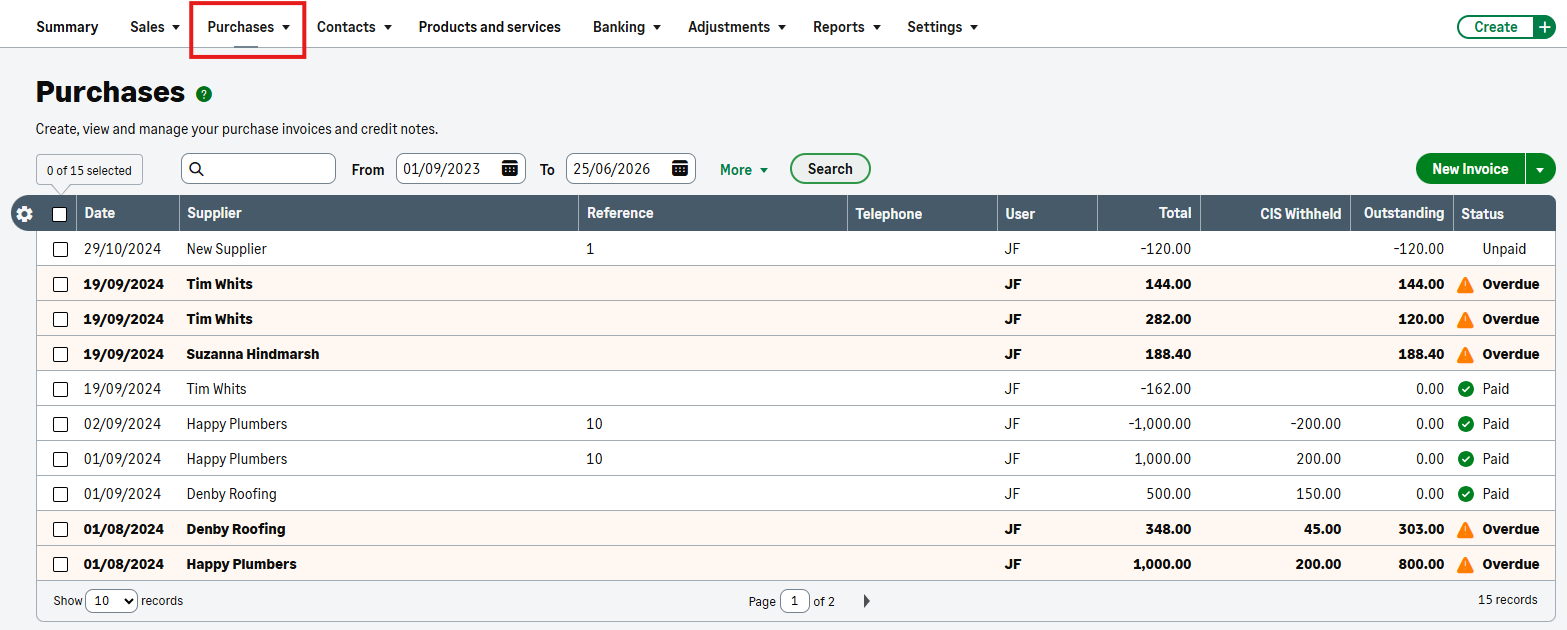Click Paid checkmark icon for 500.00 Denby Roofing
This screenshot has height=630, width=1567.
click(x=1466, y=494)
